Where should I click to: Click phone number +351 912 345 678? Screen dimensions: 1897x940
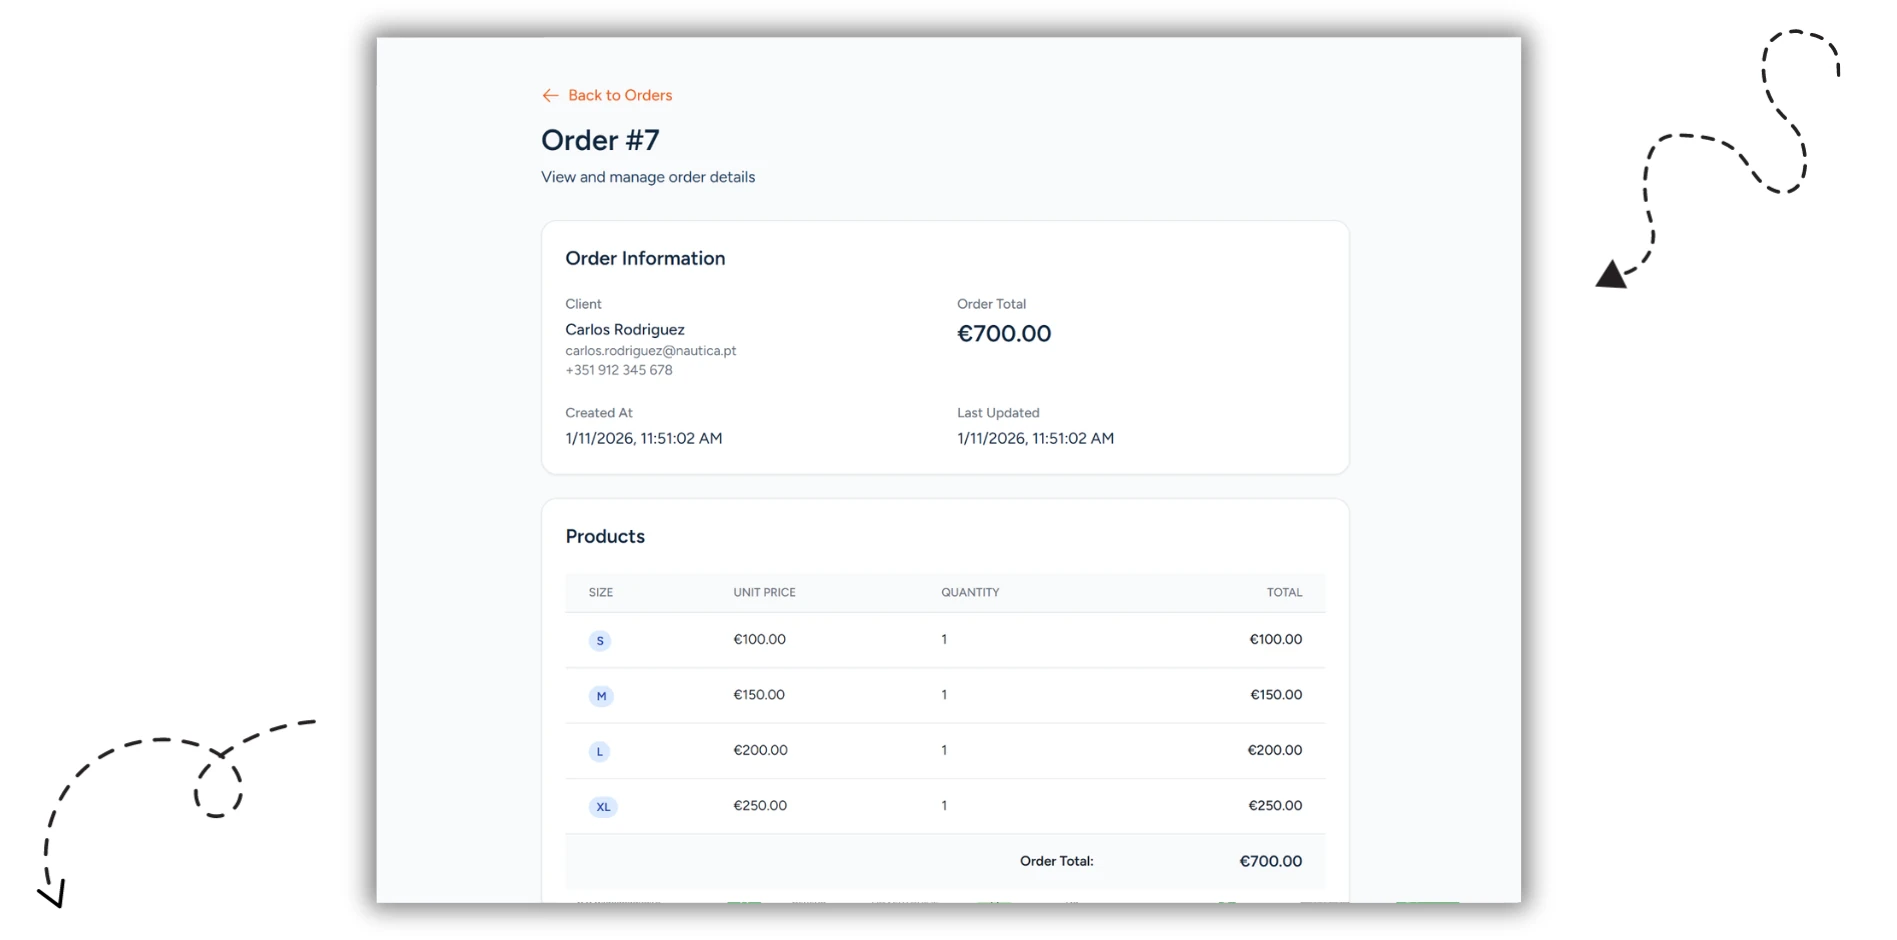(618, 370)
